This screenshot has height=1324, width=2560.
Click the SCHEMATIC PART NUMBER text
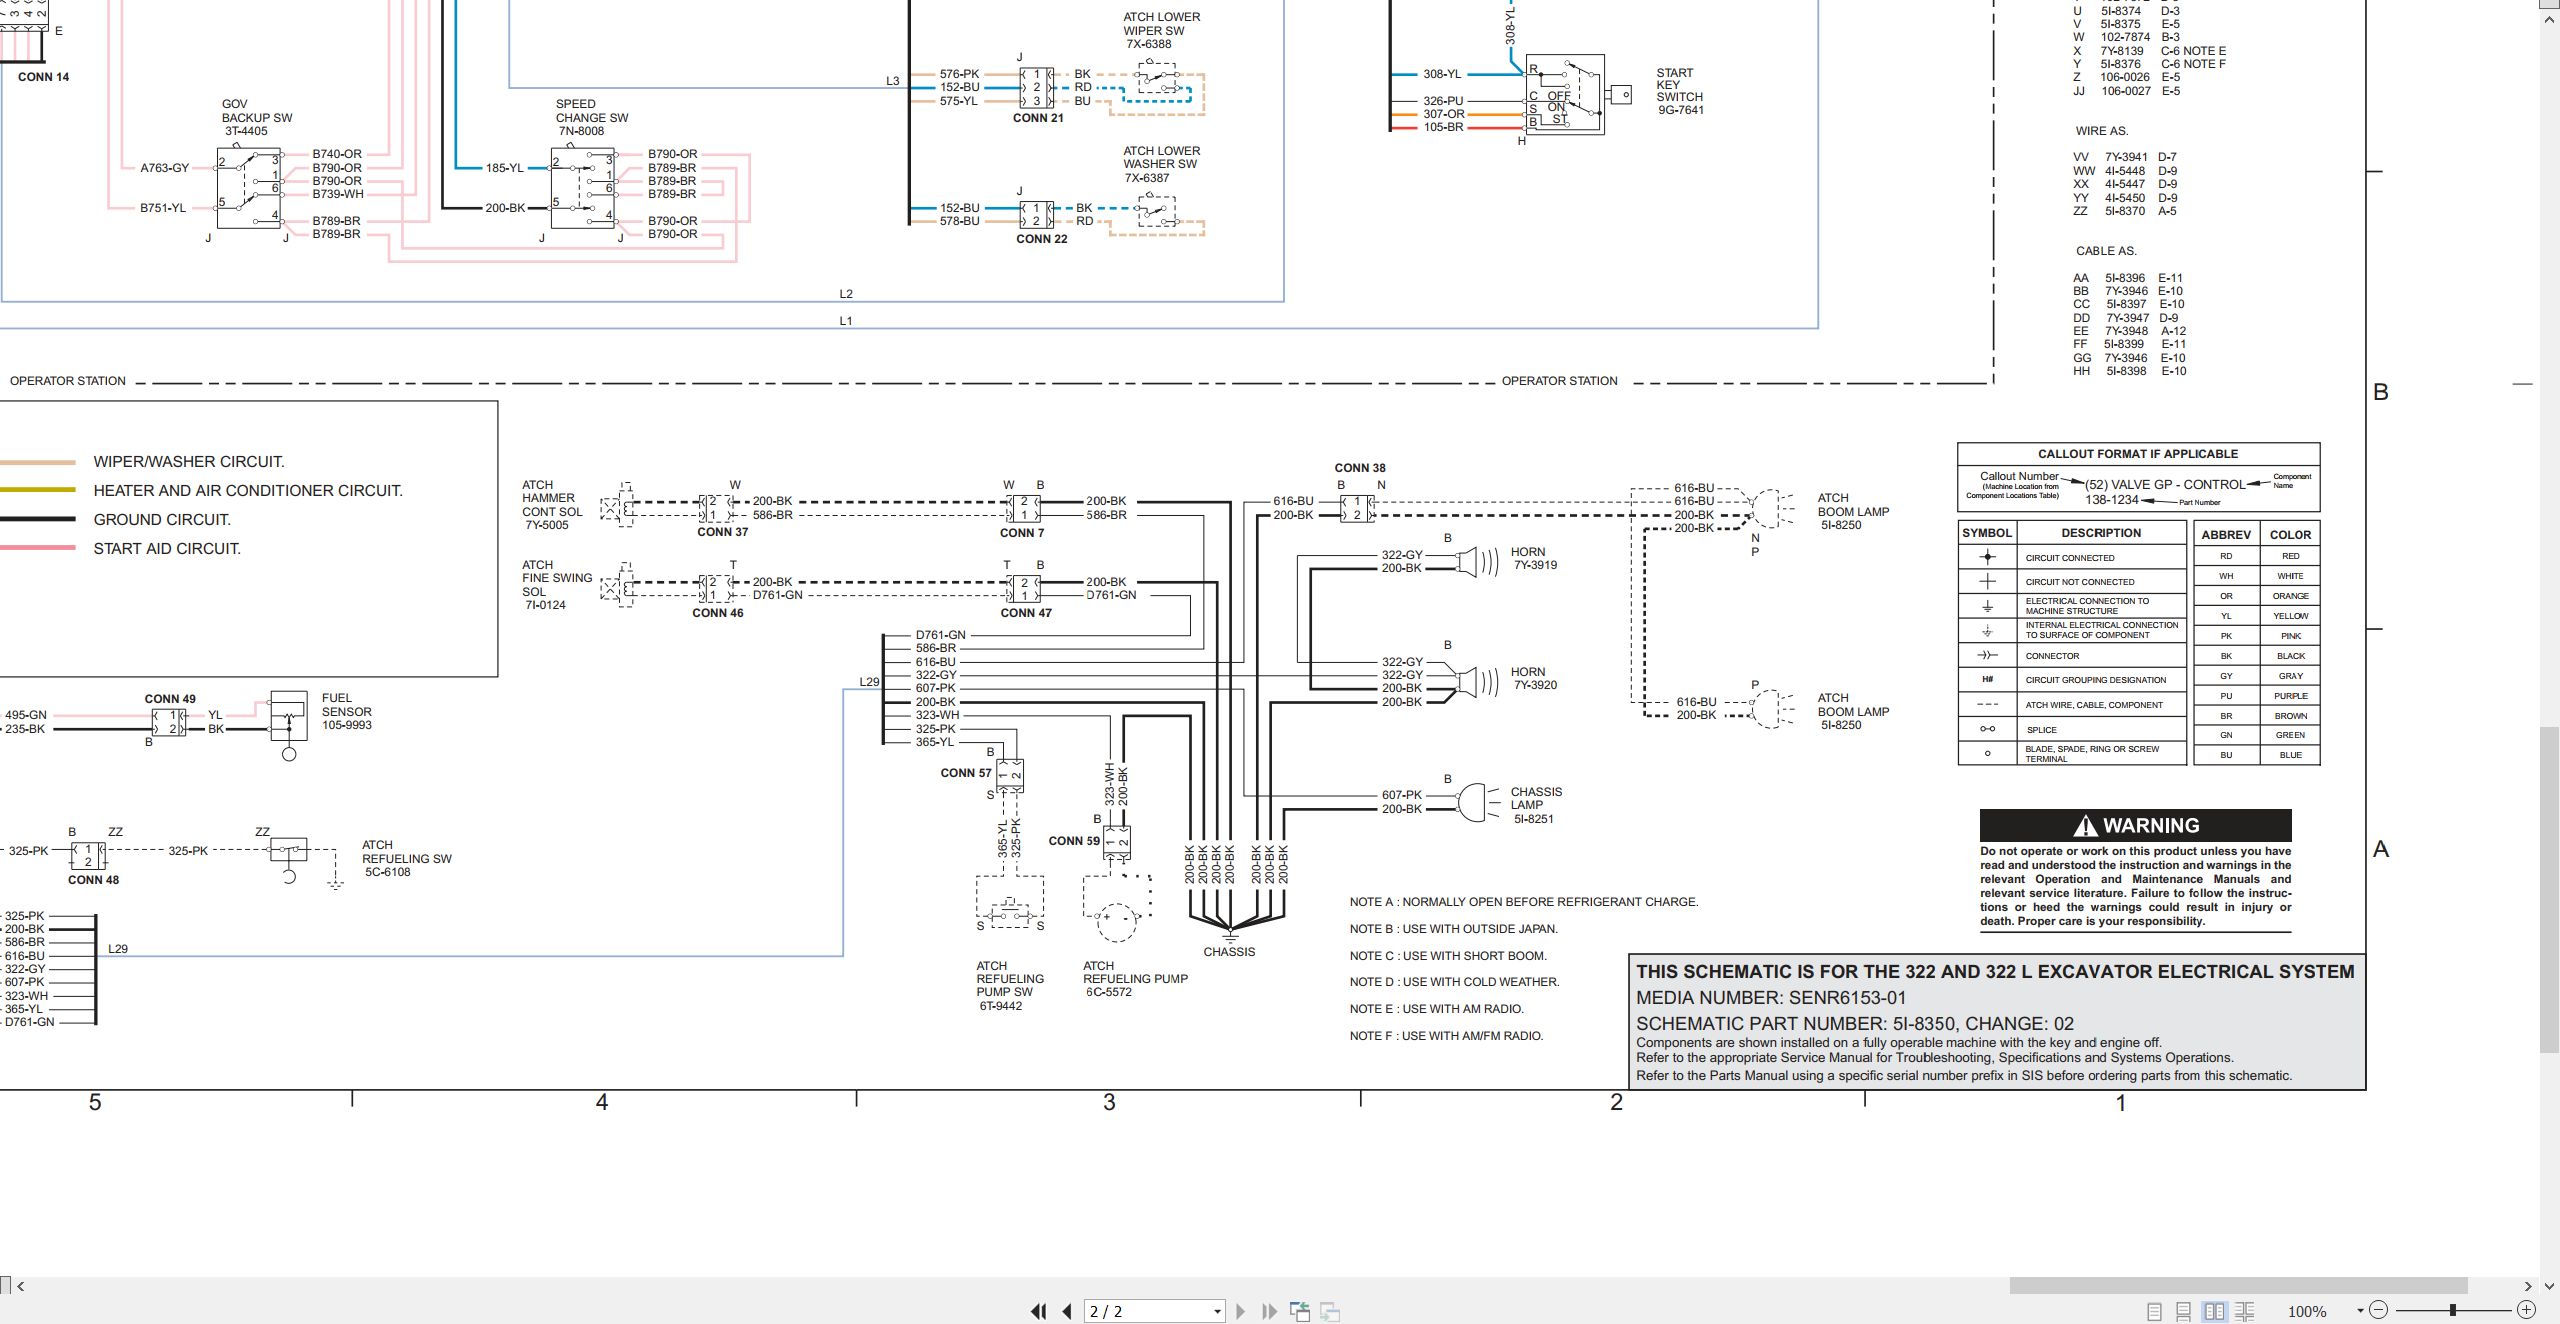click(x=1855, y=1023)
